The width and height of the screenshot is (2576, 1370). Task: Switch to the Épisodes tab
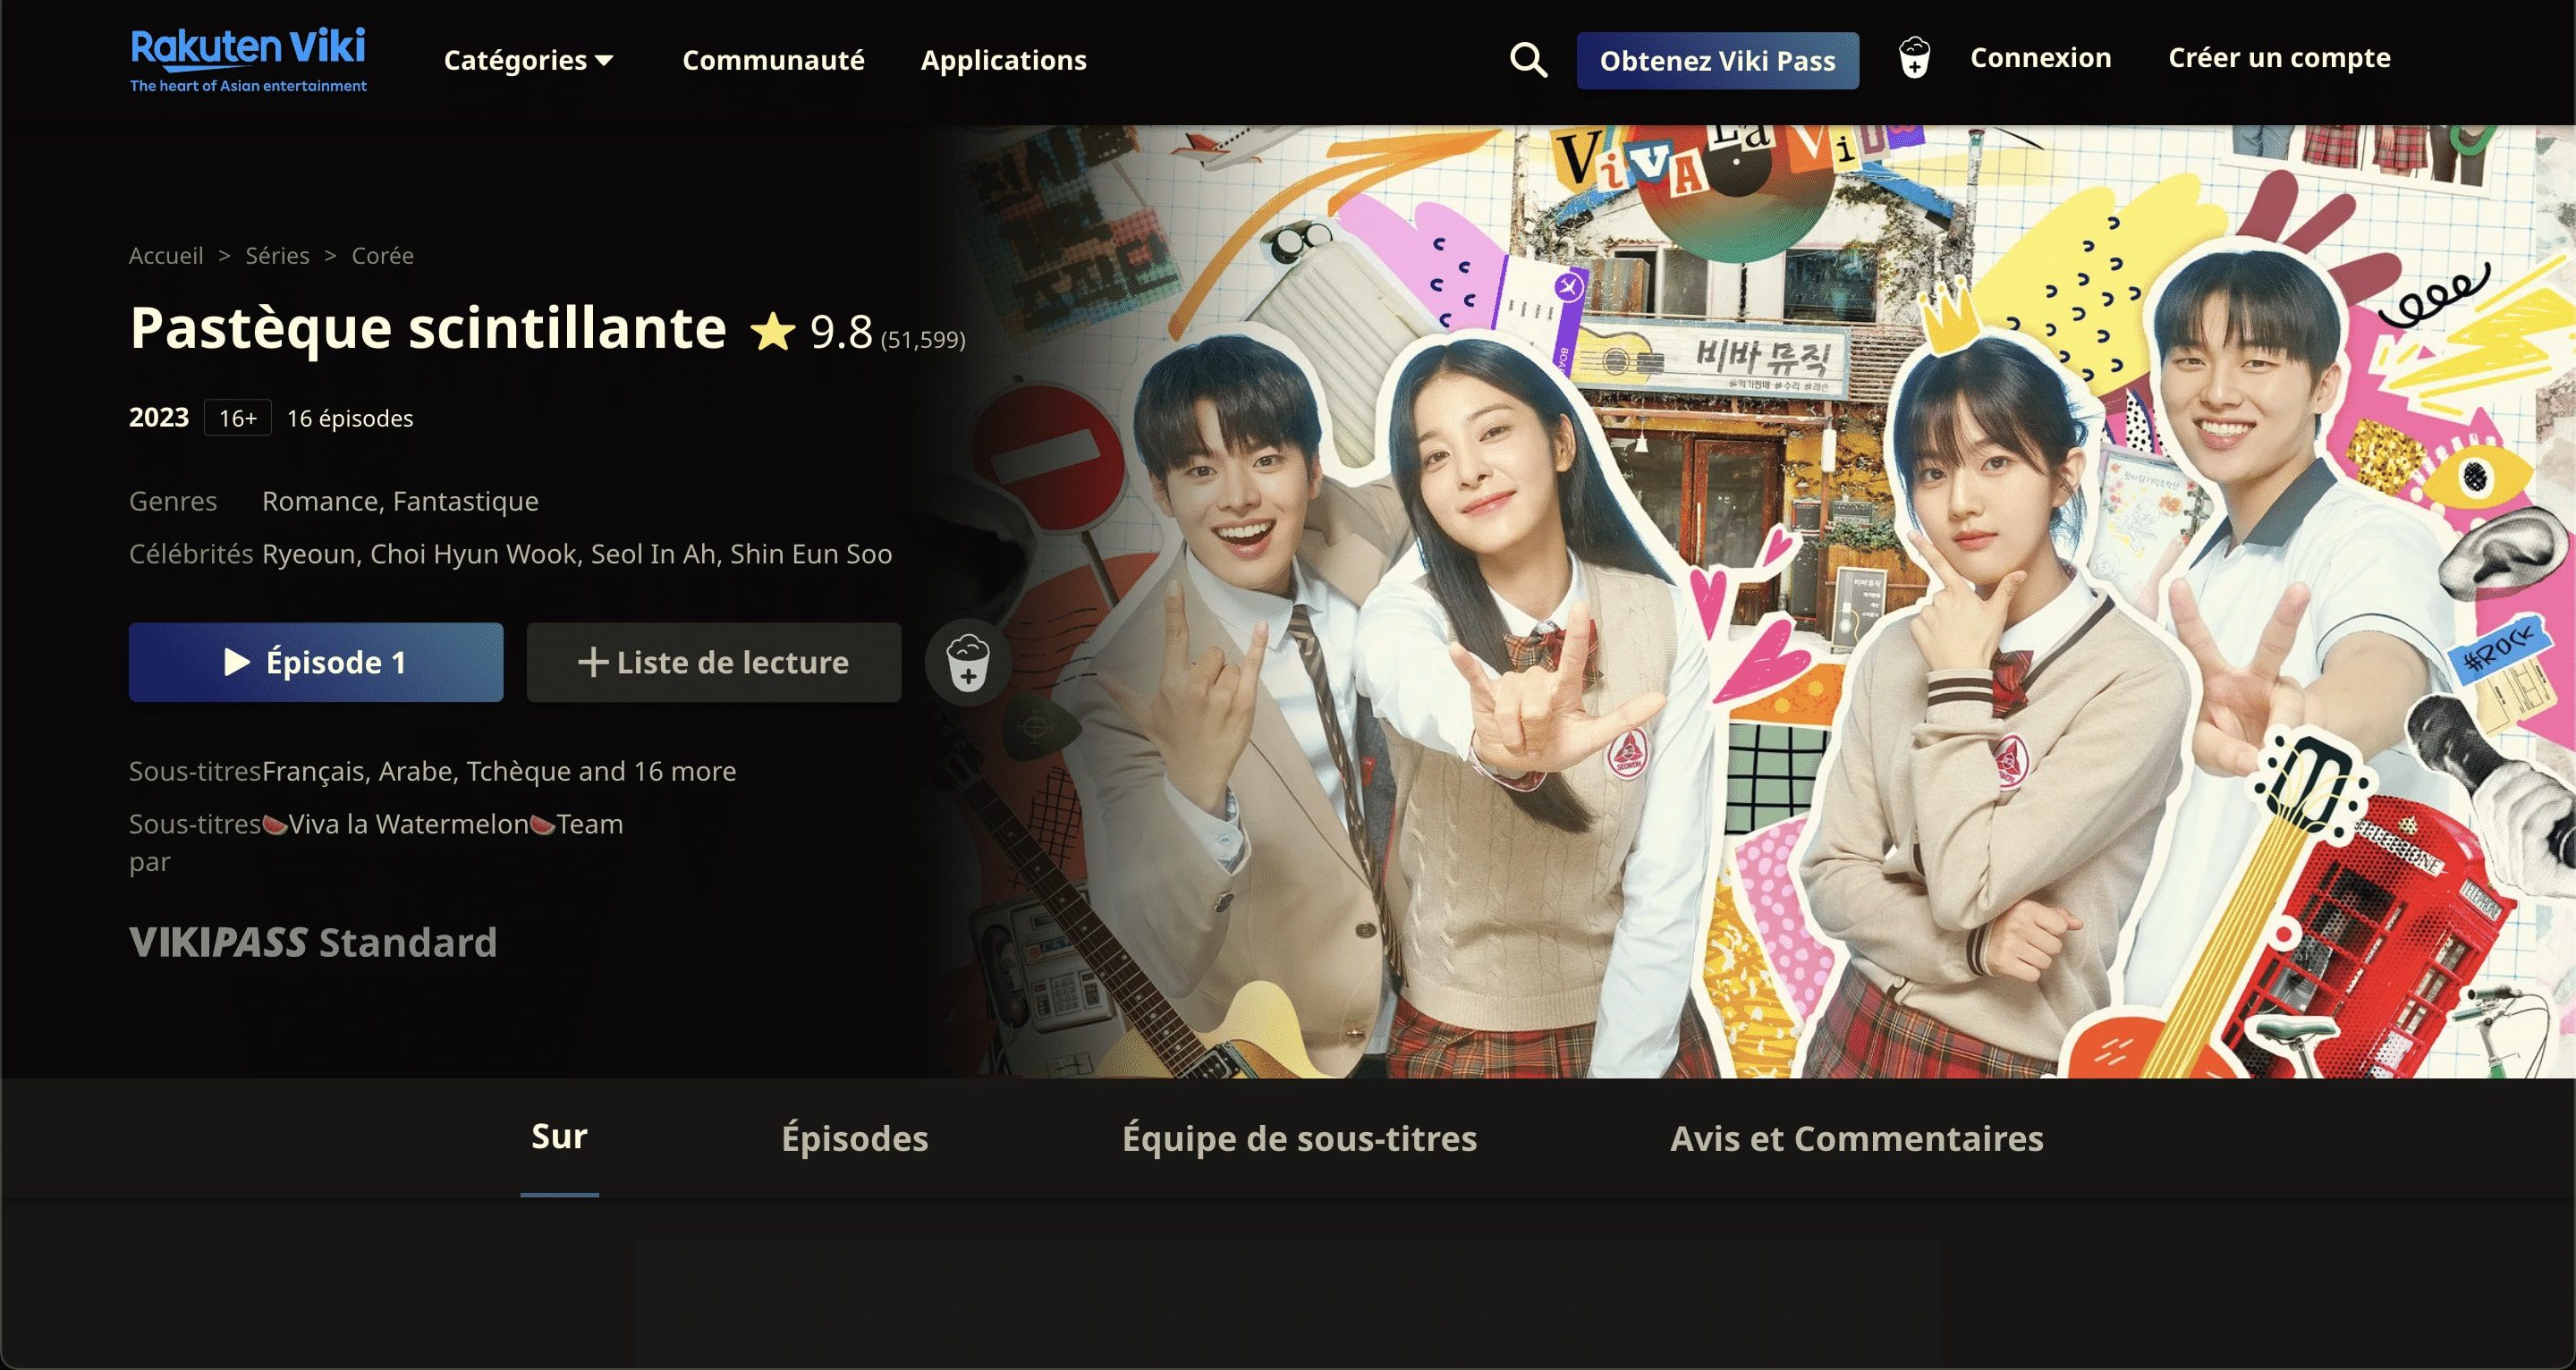pos(854,1138)
